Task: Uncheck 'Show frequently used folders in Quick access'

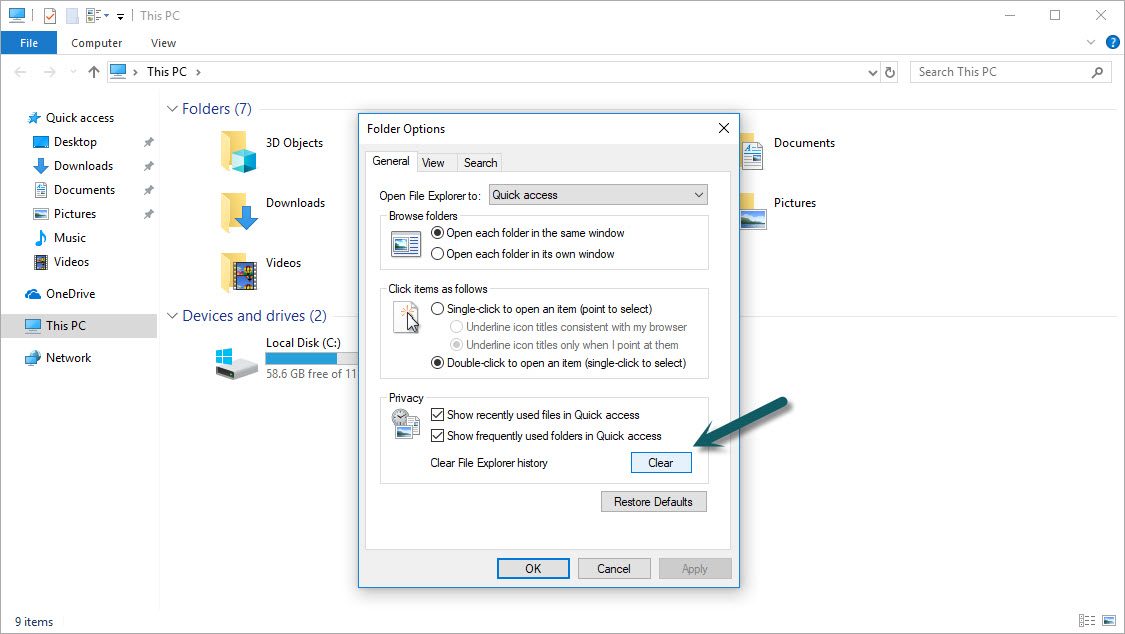Action: [x=546, y=435]
